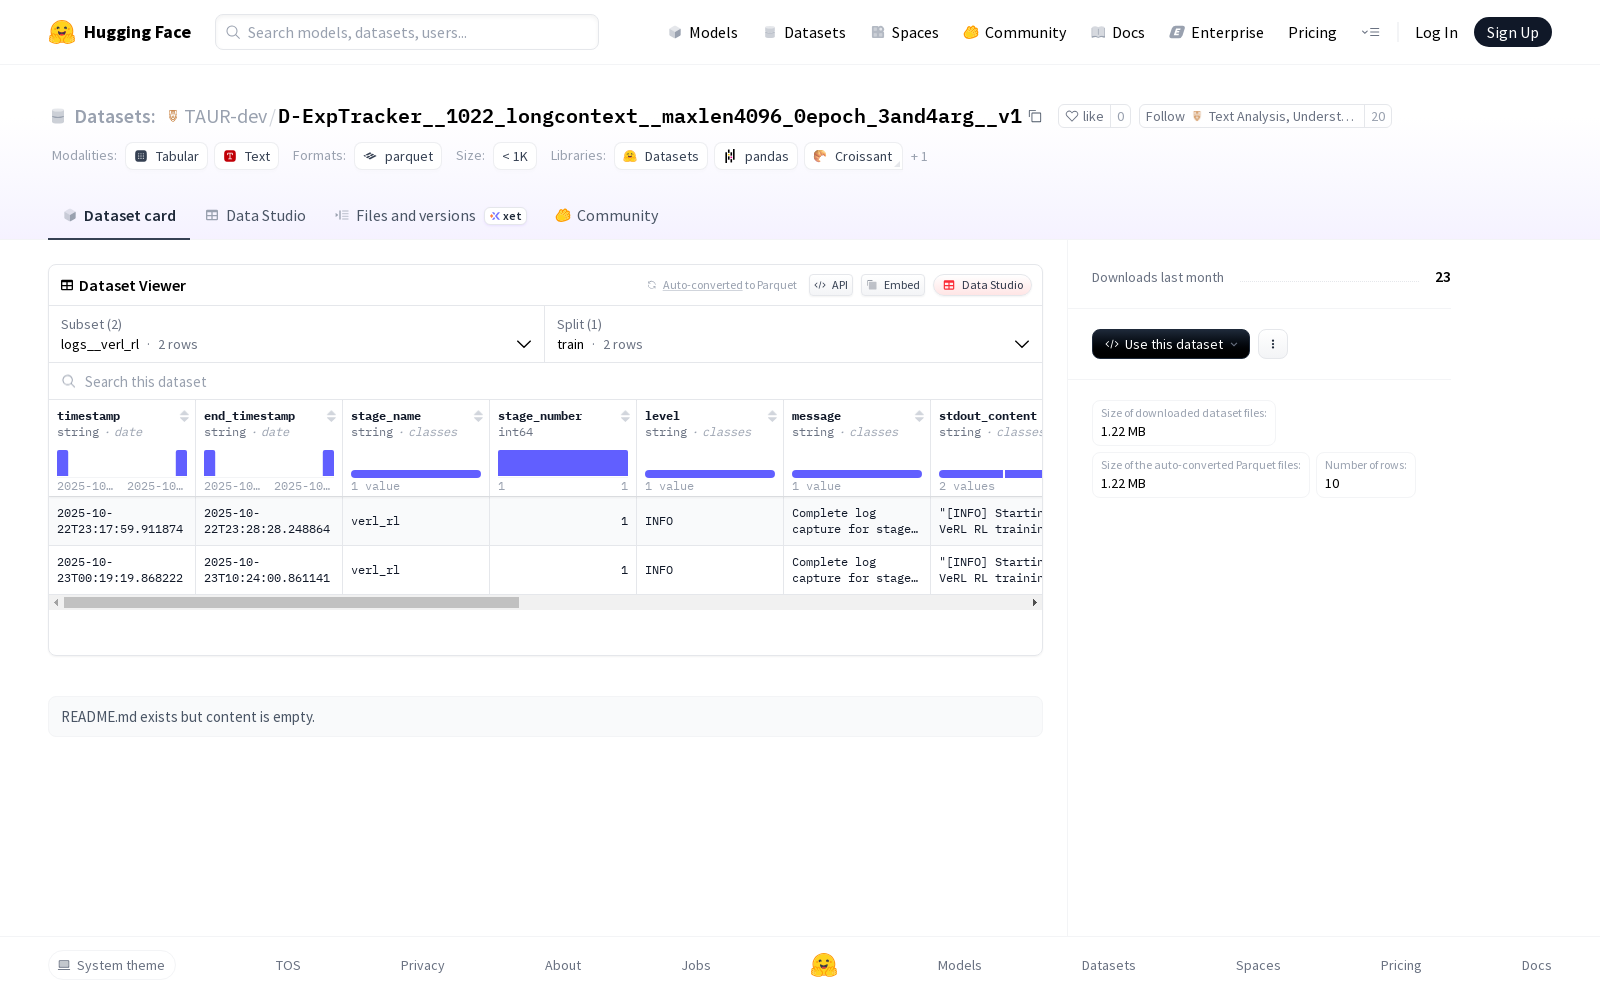Click the search magnifier in the dataset viewer
Screen dimensions: 1600x1000
pyautogui.click(x=69, y=382)
